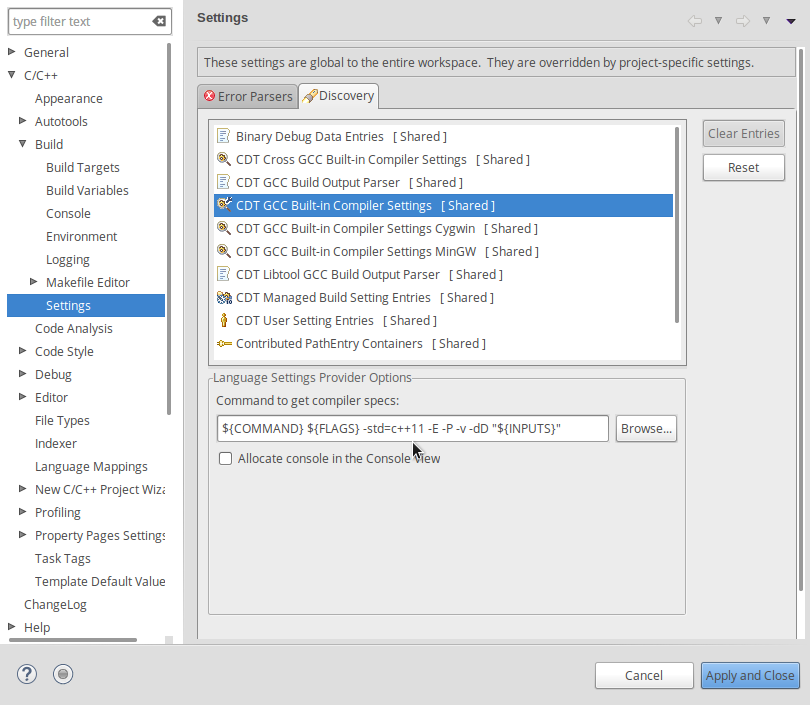The width and height of the screenshot is (810, 705).
Task: Click the clear filter text icon
Action: 159,21
